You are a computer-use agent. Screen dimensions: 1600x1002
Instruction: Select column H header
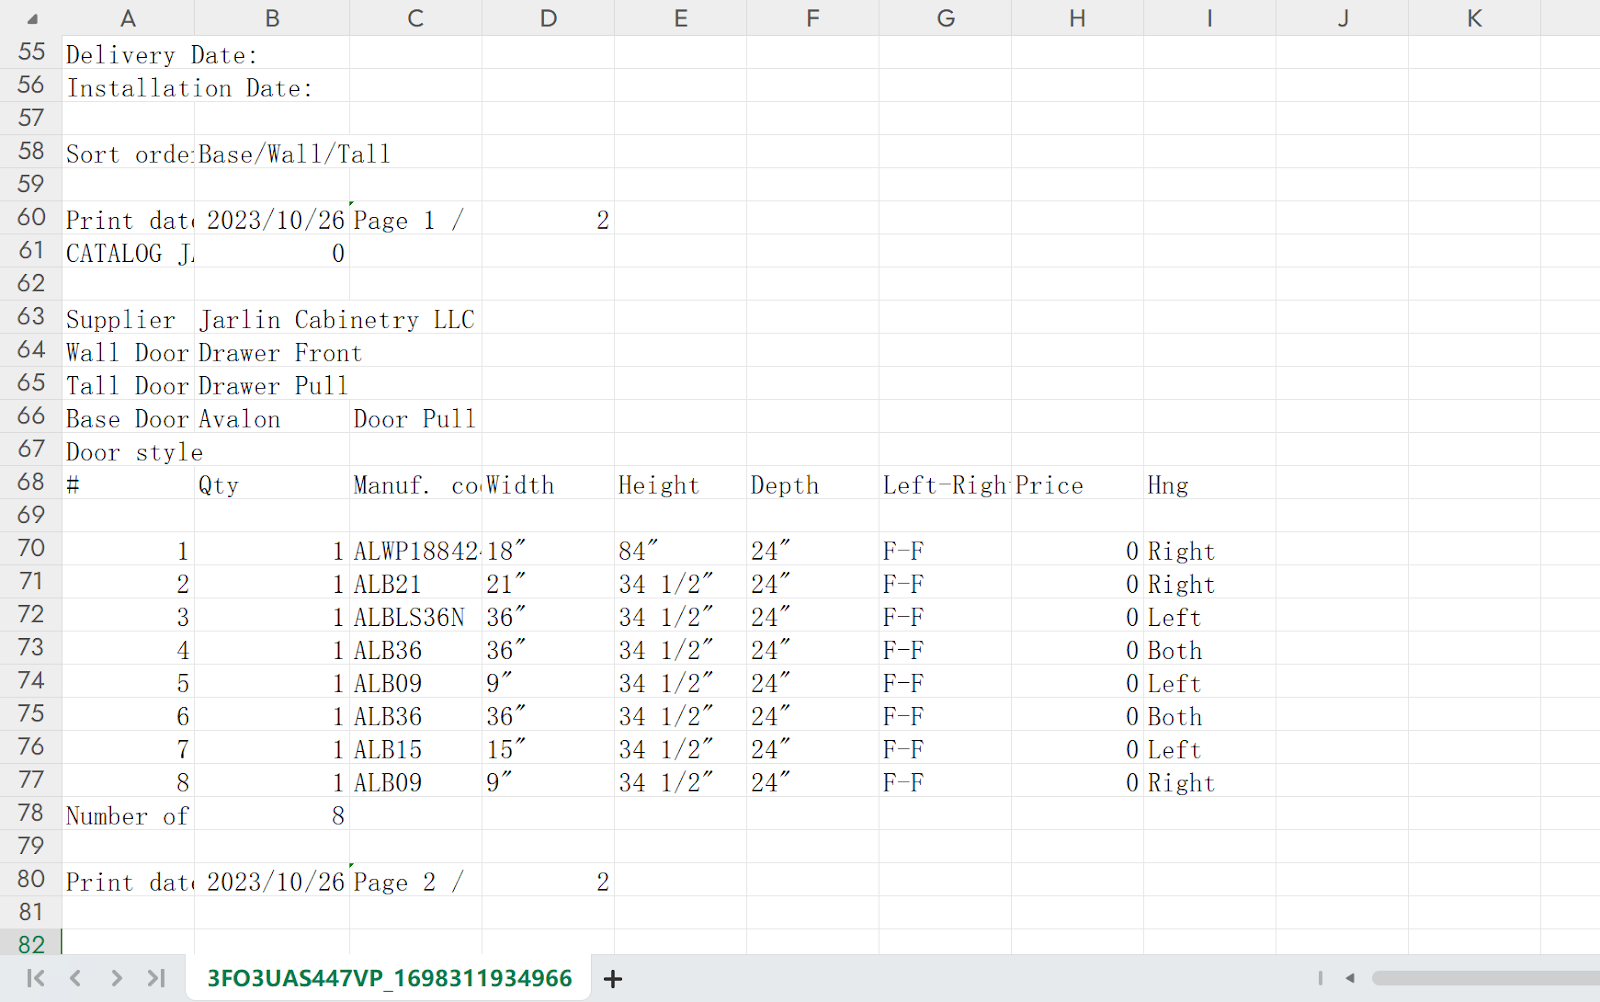1077,18
